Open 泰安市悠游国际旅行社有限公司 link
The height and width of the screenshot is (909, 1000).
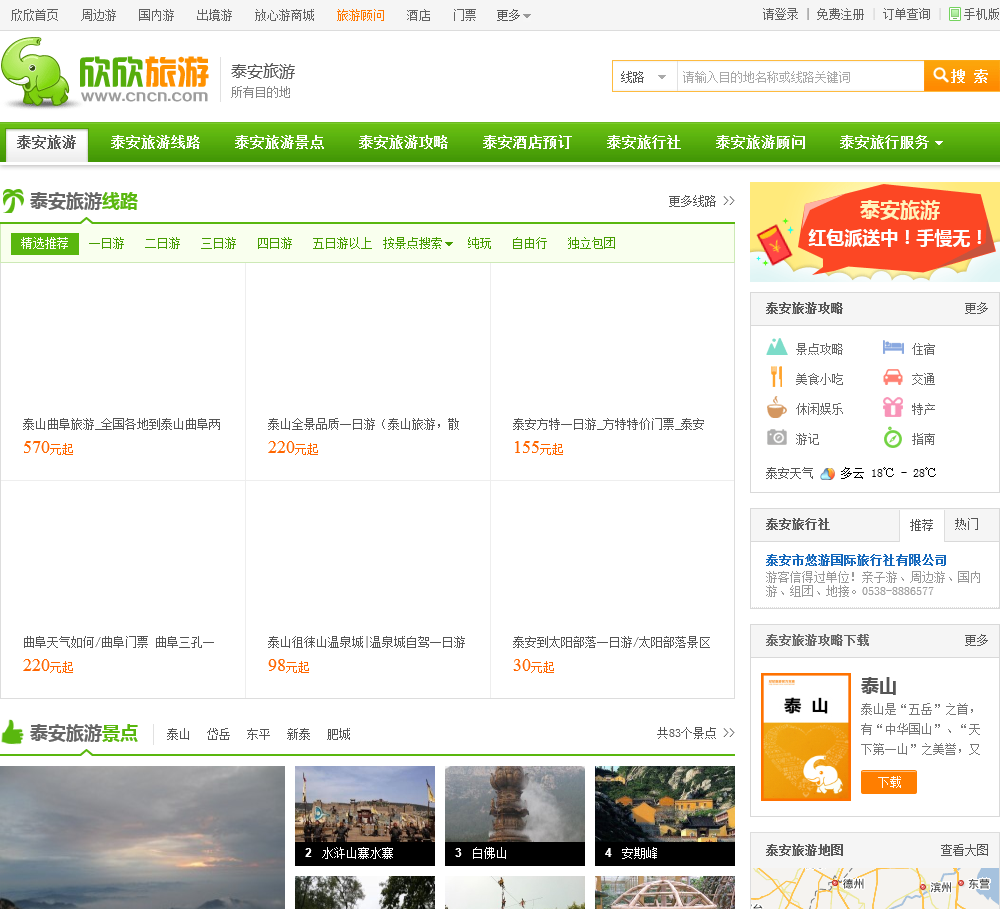tap(856, 560)
